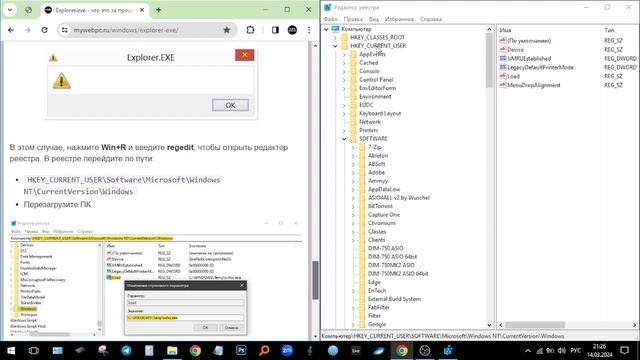Select the Environment key
Image resolution: width=640 pixels, height=360 pixels.
click(375, 97)
